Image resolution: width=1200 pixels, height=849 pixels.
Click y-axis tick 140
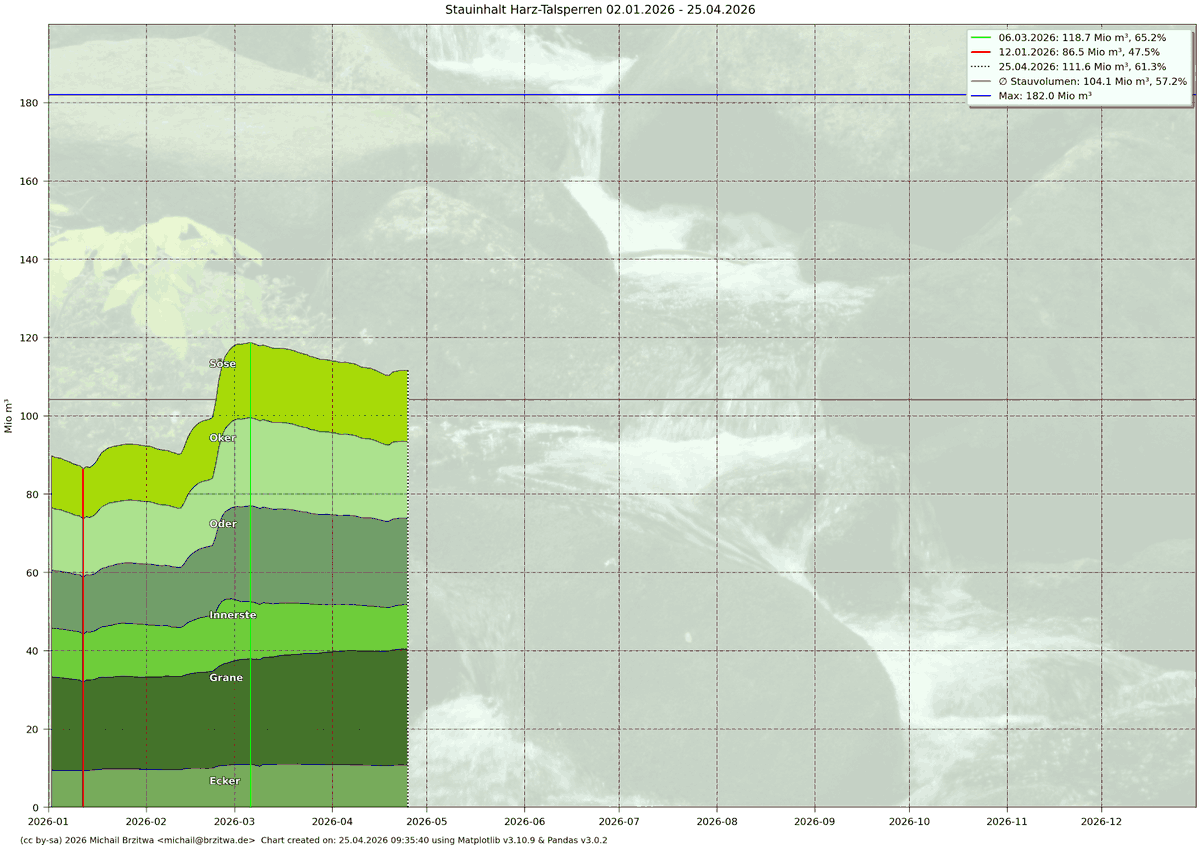tap(29, 260)
